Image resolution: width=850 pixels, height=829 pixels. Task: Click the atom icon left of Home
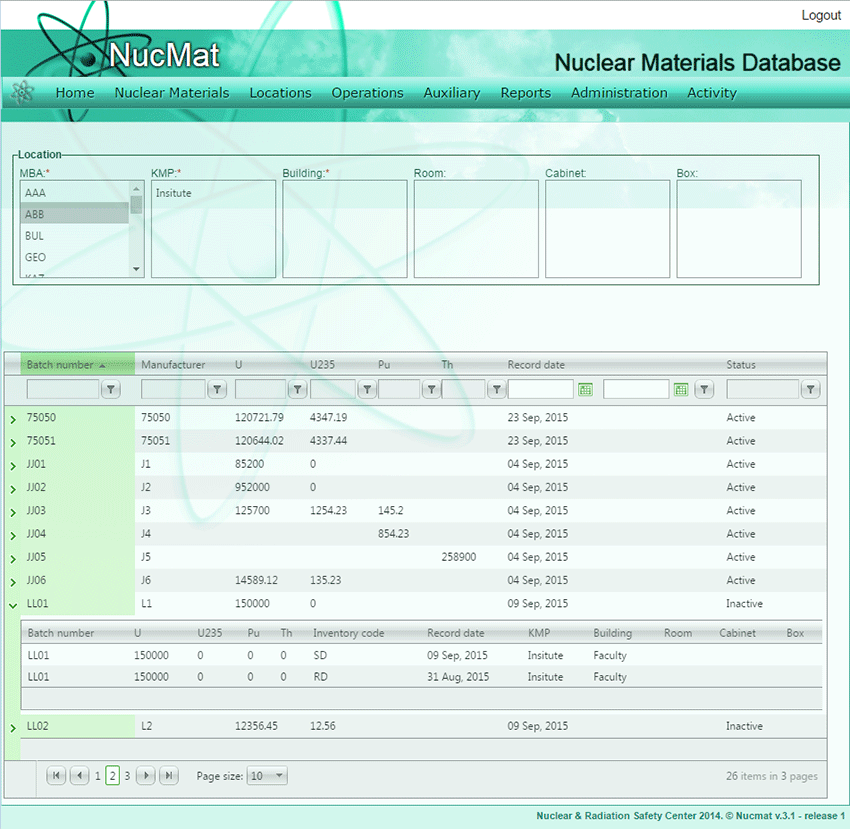click(22, 92)
